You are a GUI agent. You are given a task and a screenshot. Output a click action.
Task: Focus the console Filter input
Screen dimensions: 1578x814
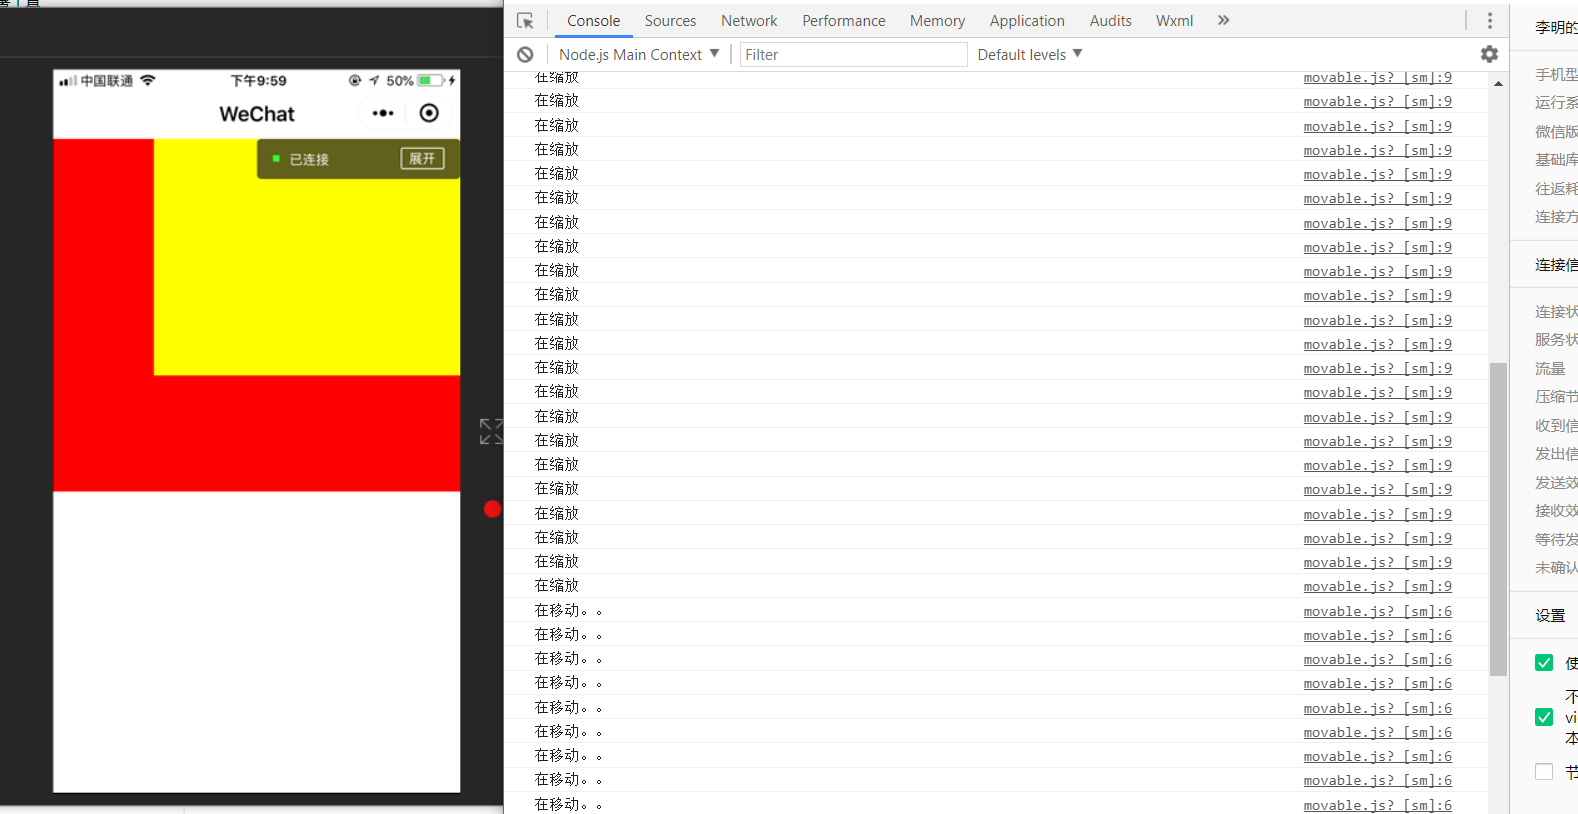tap(854, 54)
